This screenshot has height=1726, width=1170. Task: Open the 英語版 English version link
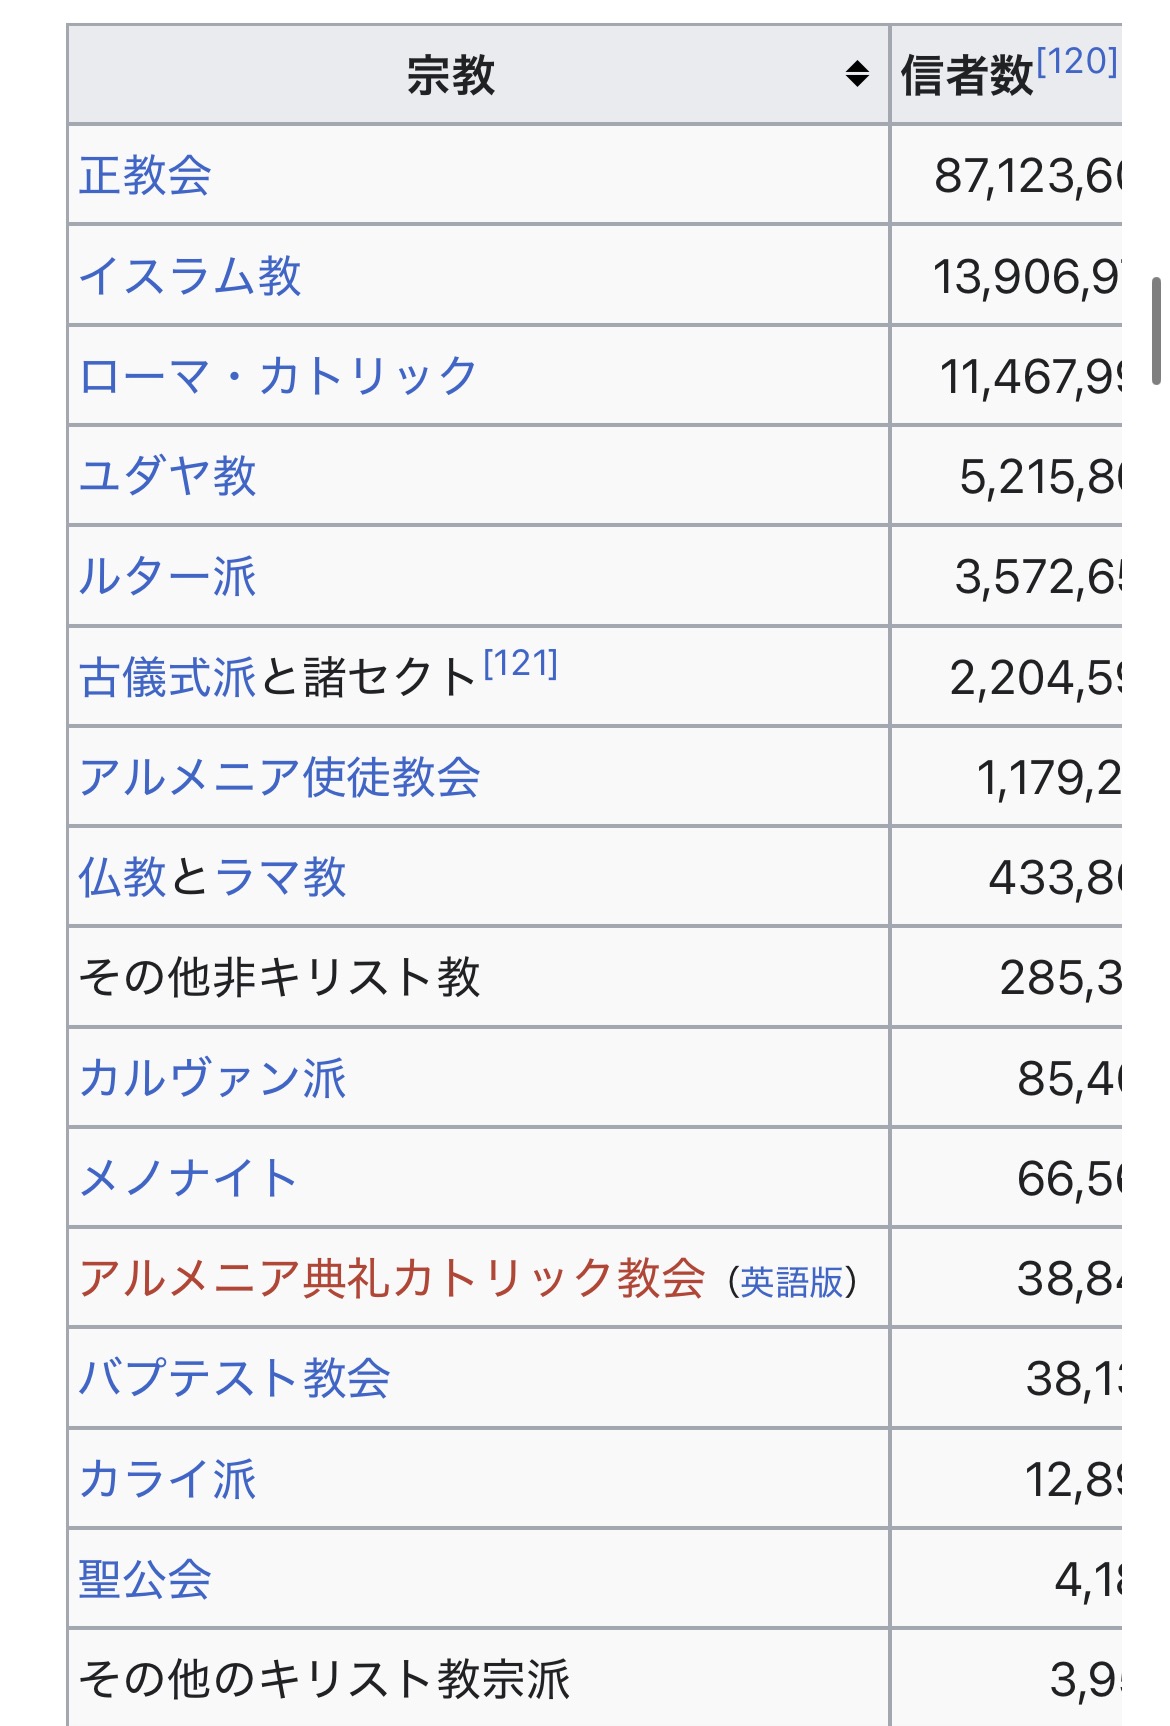[792, 1282]
